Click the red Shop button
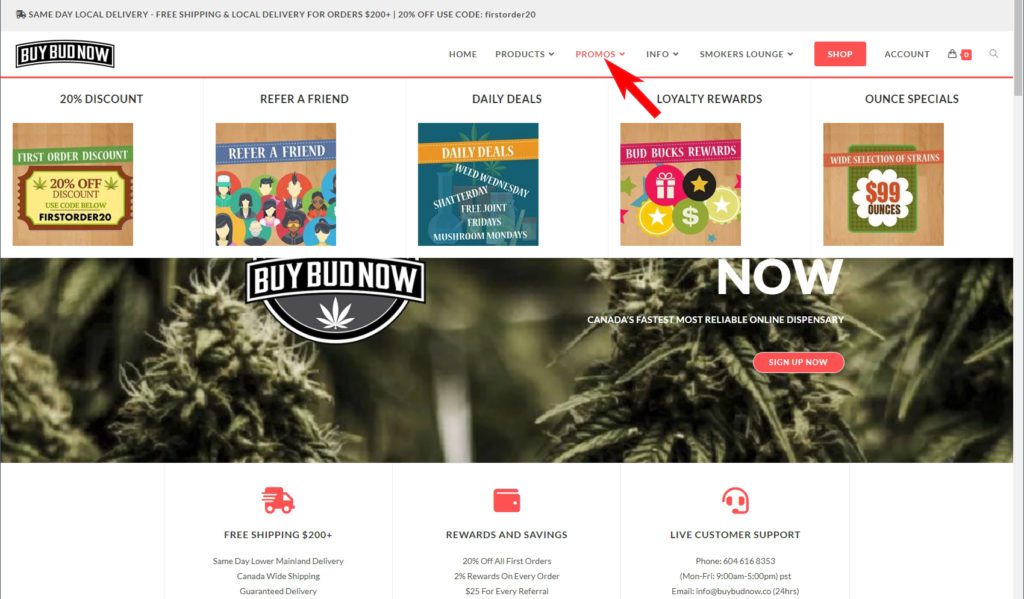This screenshot has width=1024, height=599. click(x=840, y=54)
